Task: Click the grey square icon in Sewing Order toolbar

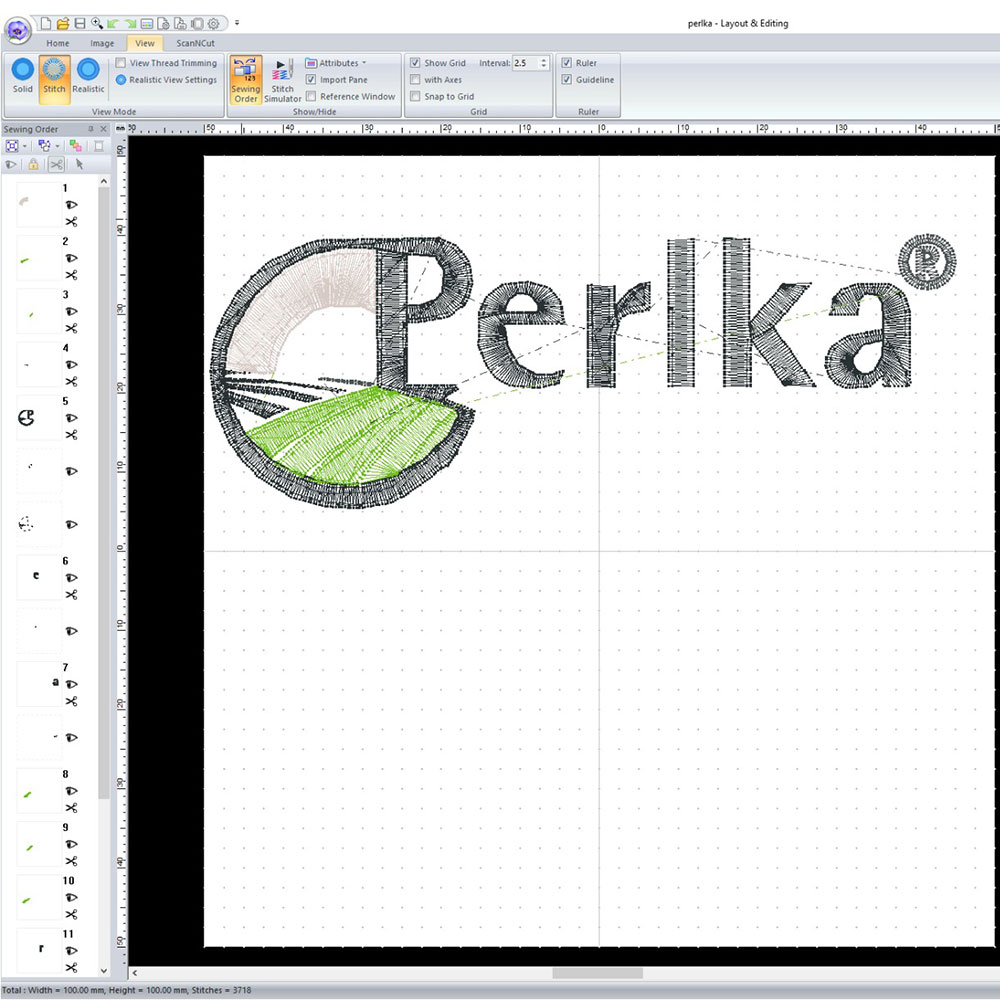Action: [x=98, y=146]
